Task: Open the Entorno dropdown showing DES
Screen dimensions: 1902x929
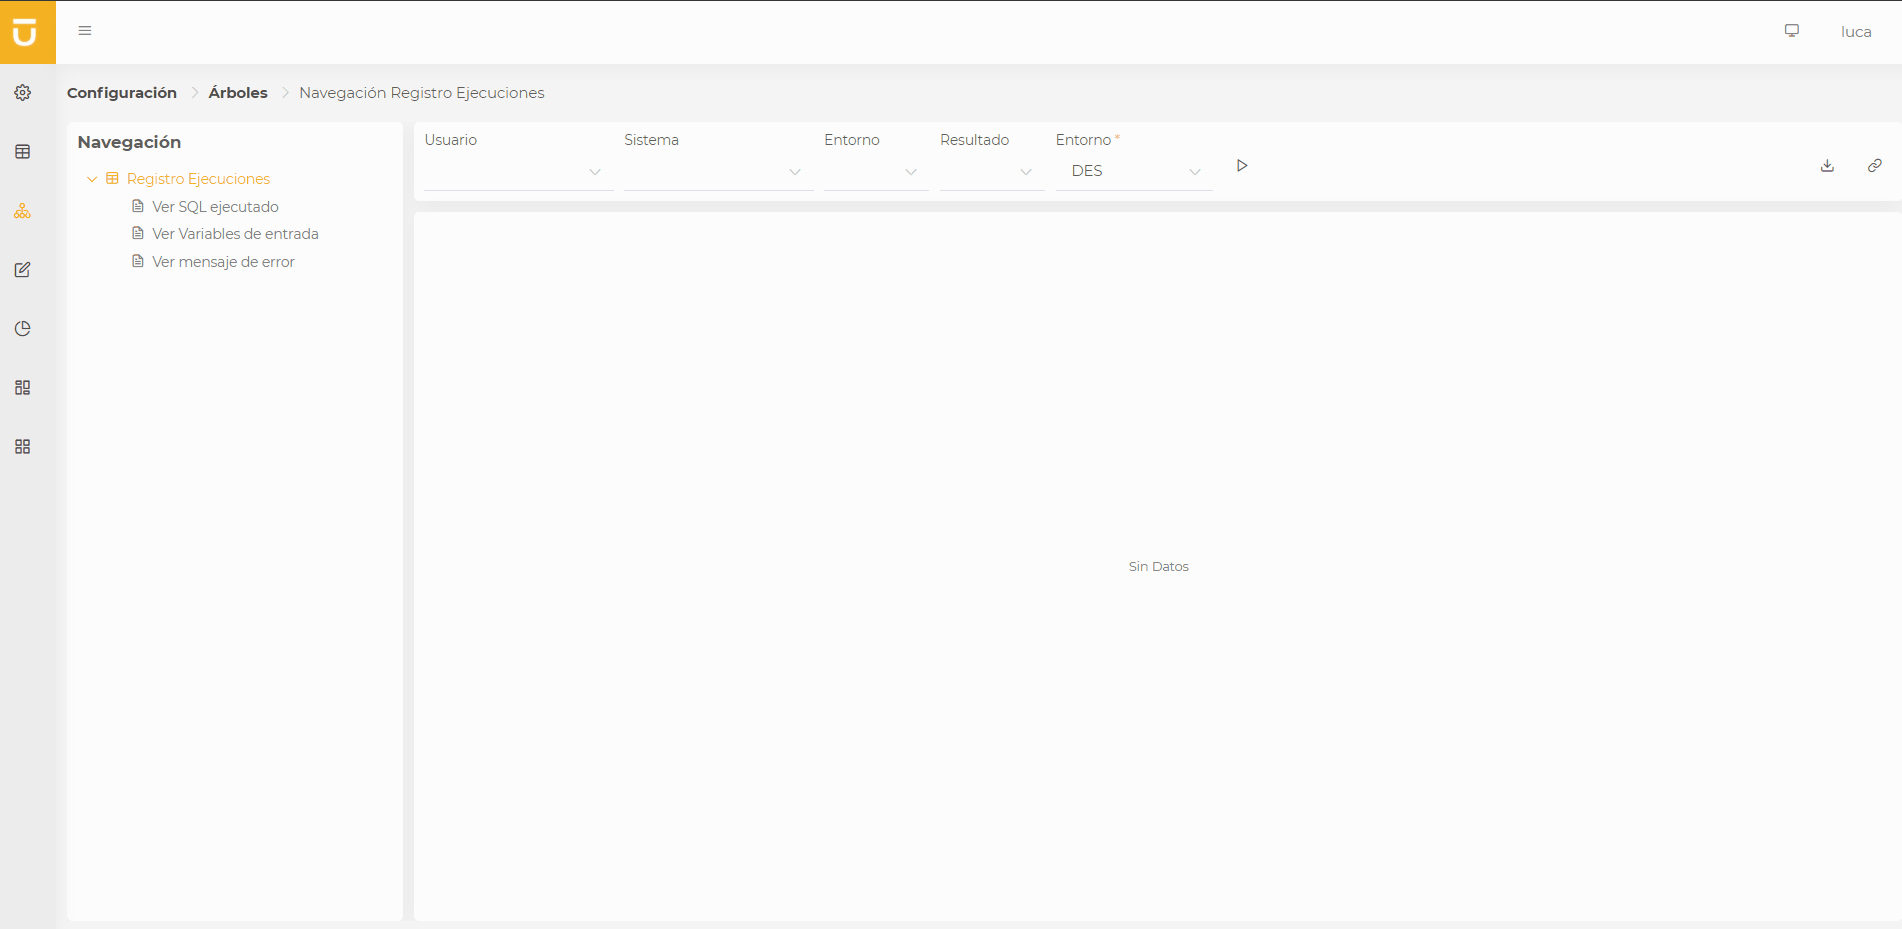Action: [x=1133, y=172]
